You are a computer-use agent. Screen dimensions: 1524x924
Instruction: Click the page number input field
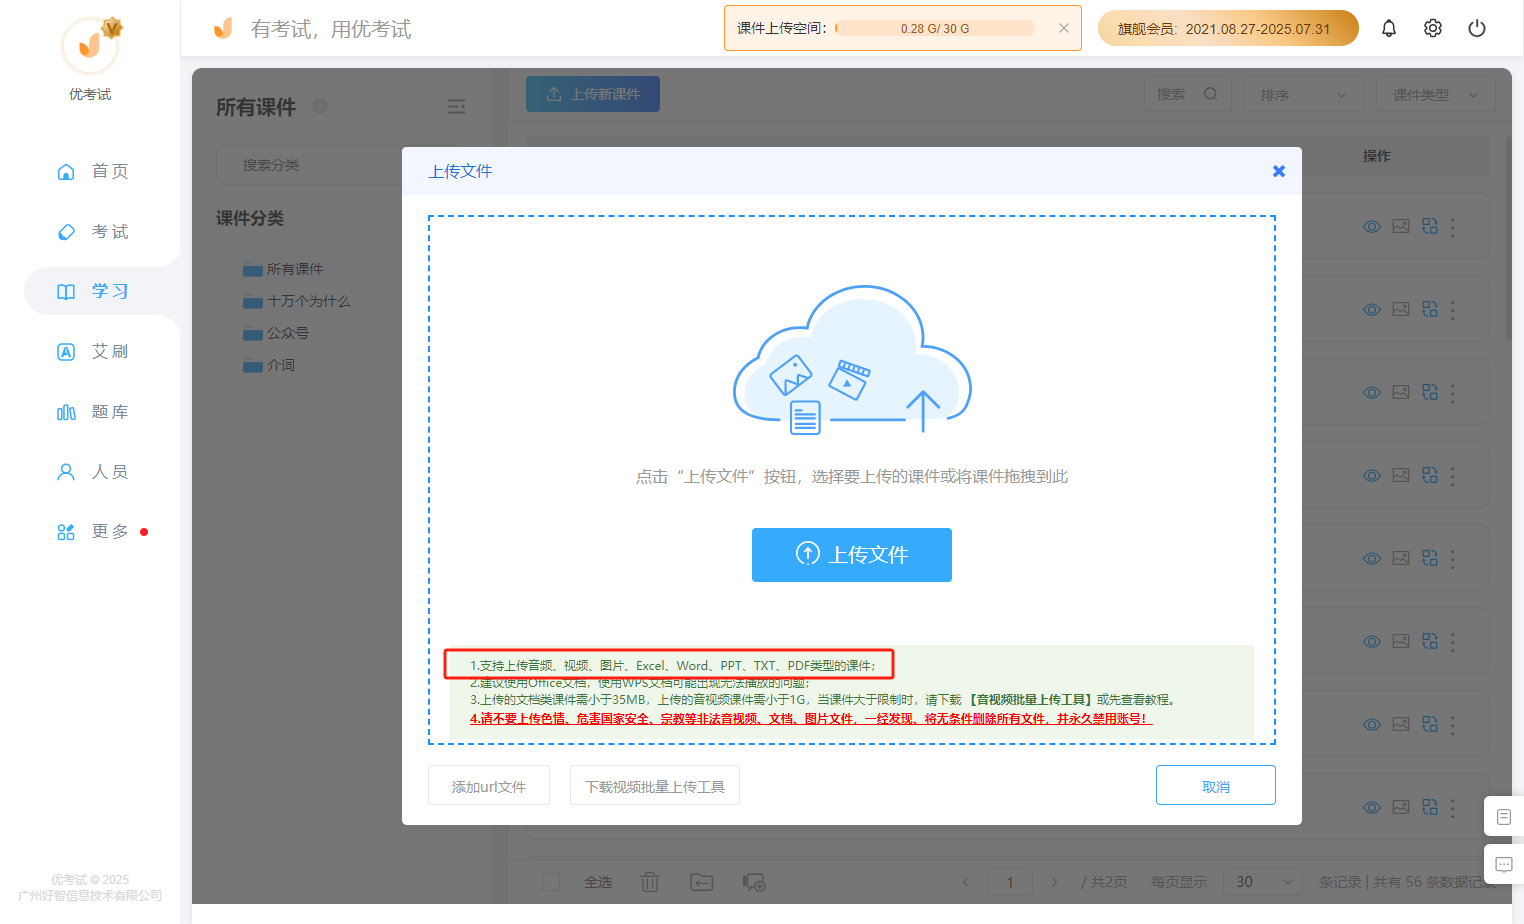[1010, 882]
